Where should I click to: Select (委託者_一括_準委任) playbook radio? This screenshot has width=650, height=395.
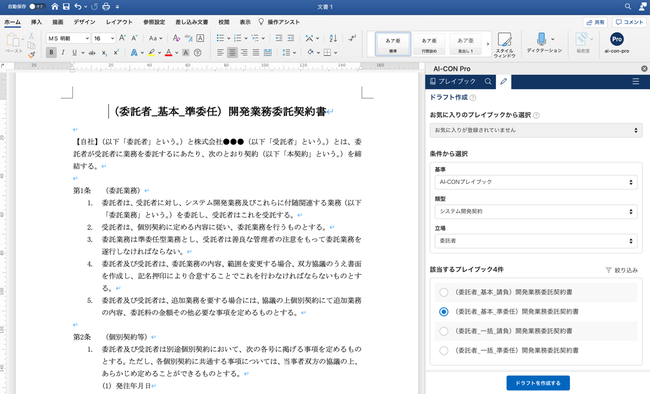click(x=444, y=351)
